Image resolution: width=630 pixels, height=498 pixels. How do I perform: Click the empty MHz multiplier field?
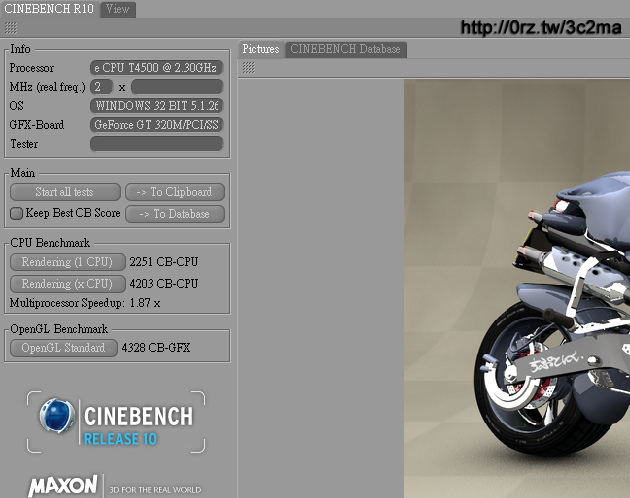(177, 87)
